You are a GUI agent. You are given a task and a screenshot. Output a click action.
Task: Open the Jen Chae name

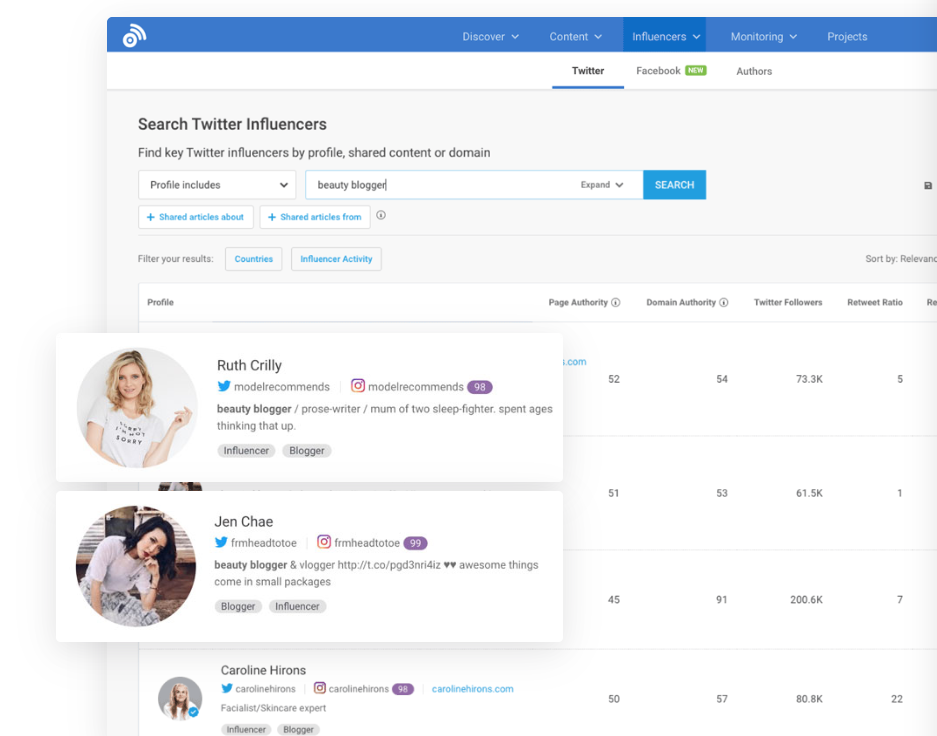point(244,522)
